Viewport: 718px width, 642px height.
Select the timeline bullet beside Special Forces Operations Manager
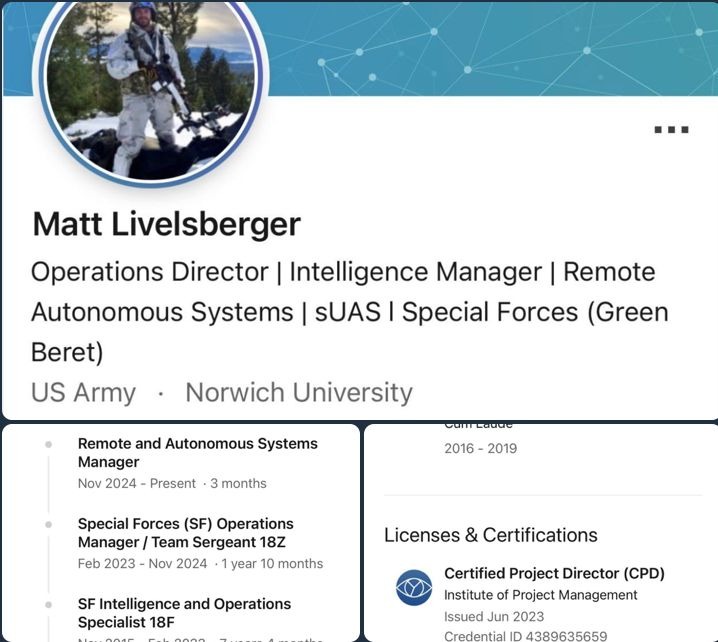click(x=49, y=524)
